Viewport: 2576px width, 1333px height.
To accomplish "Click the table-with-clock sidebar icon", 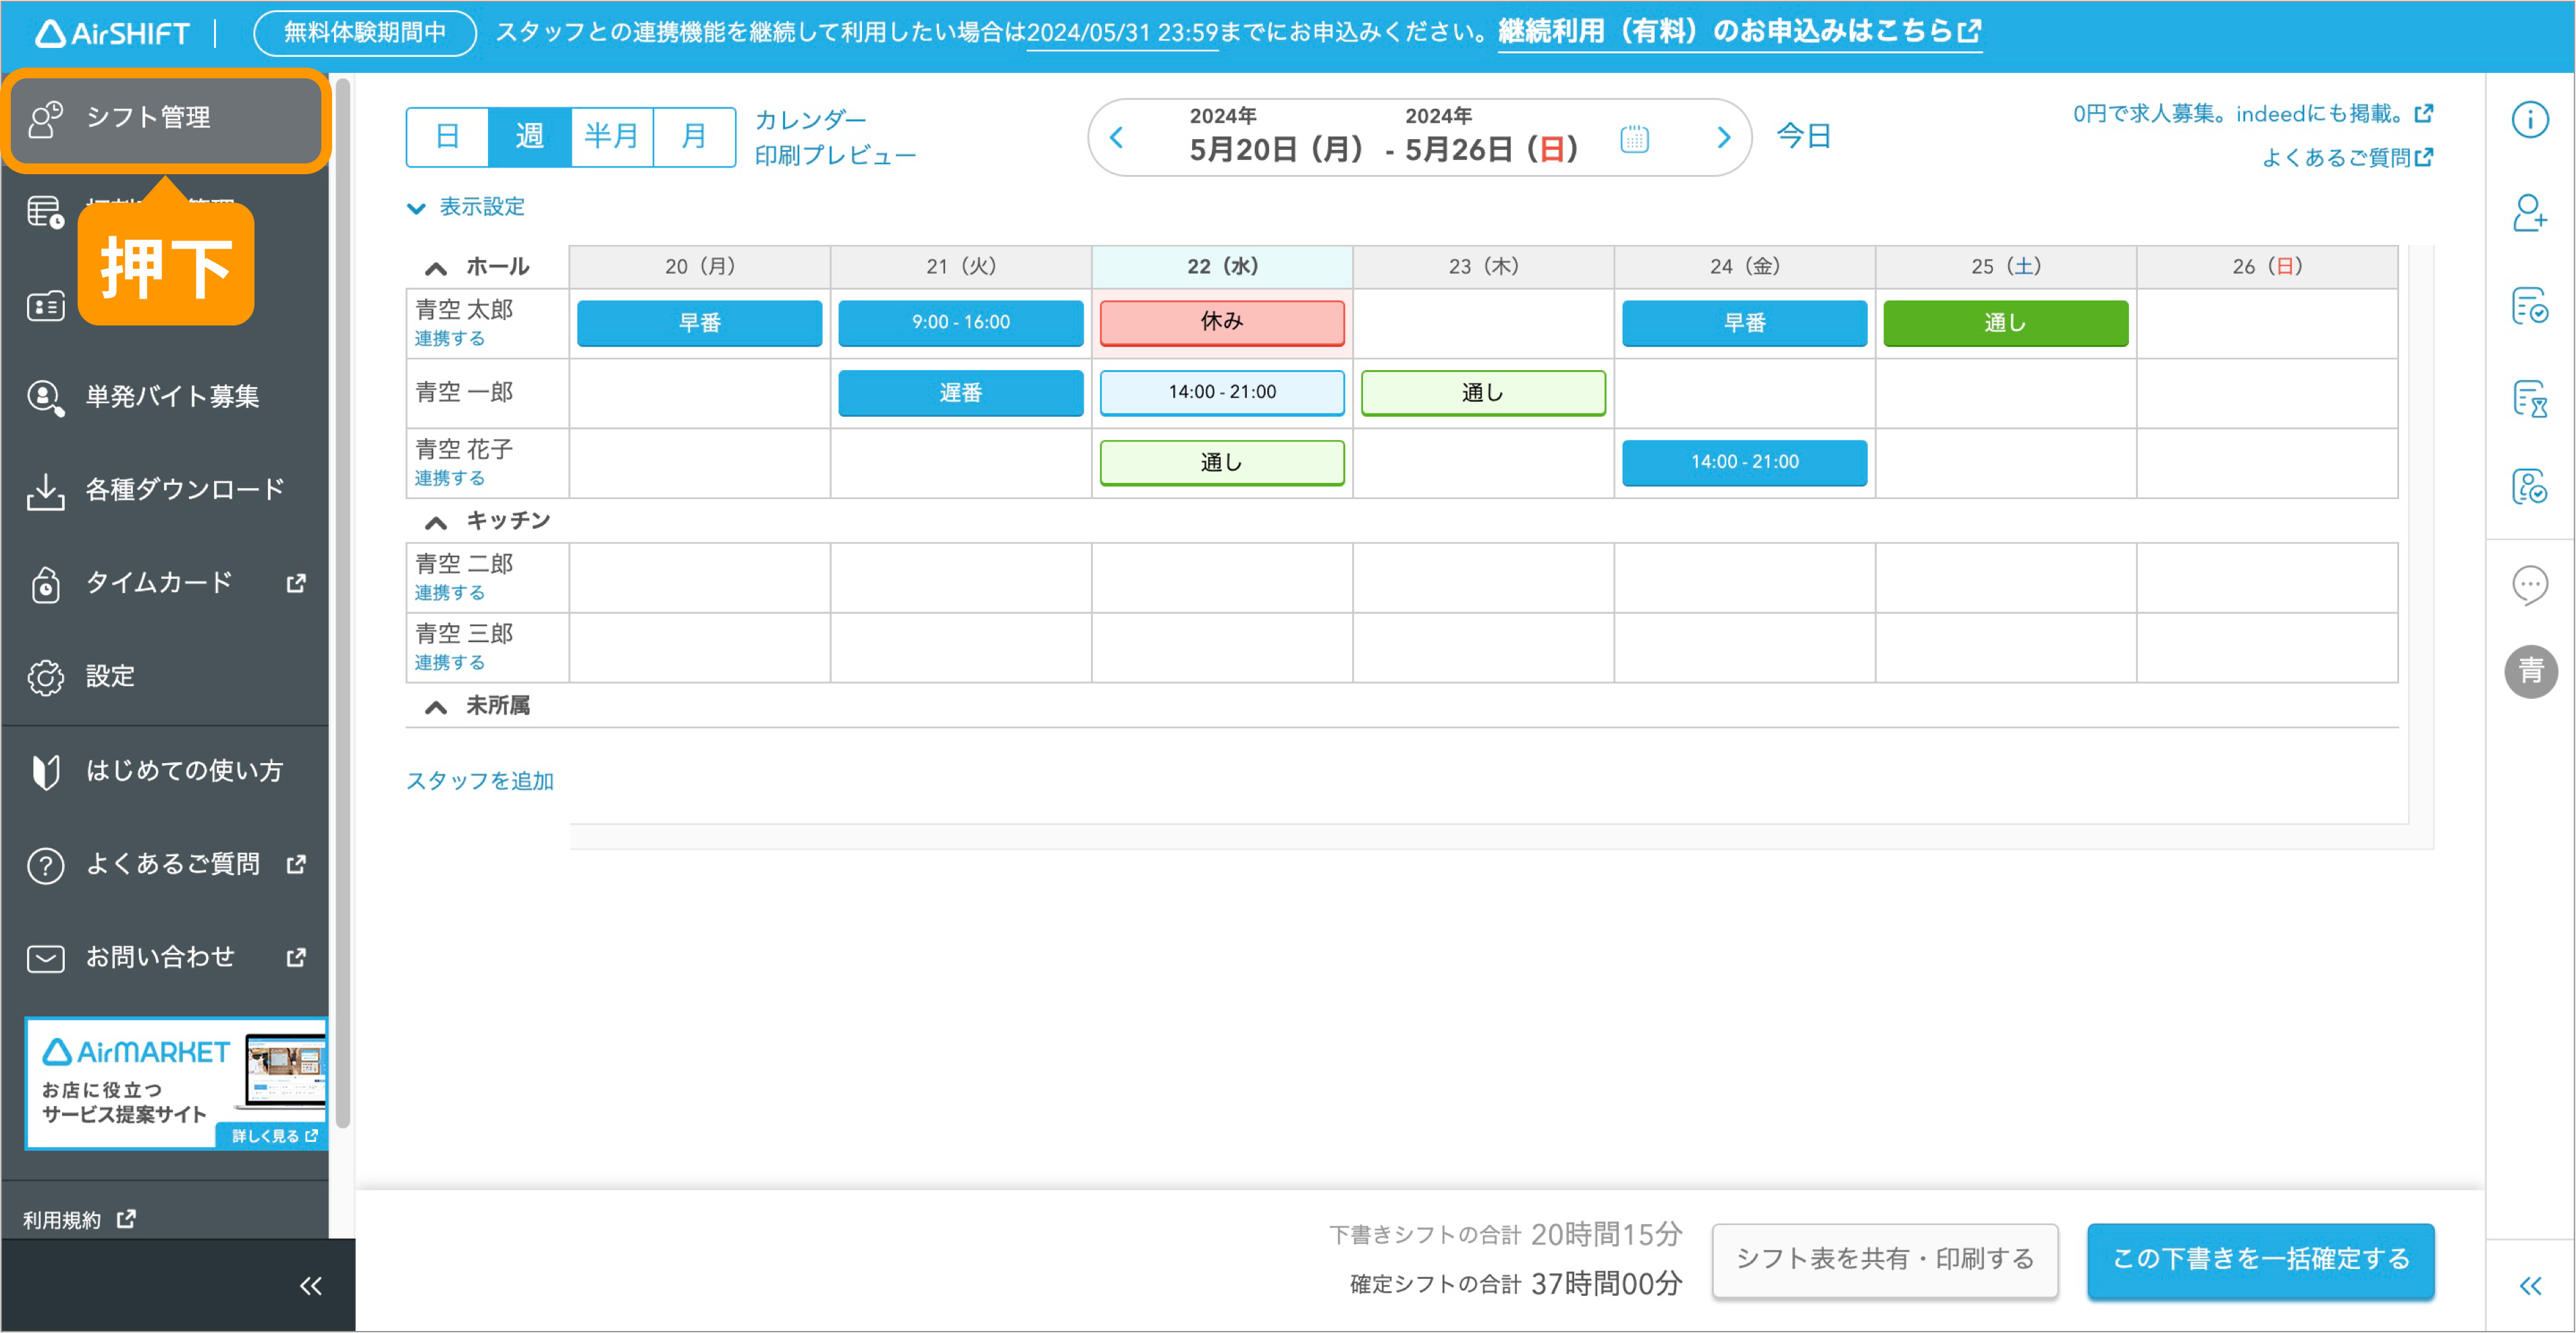I will click(45, 212).
